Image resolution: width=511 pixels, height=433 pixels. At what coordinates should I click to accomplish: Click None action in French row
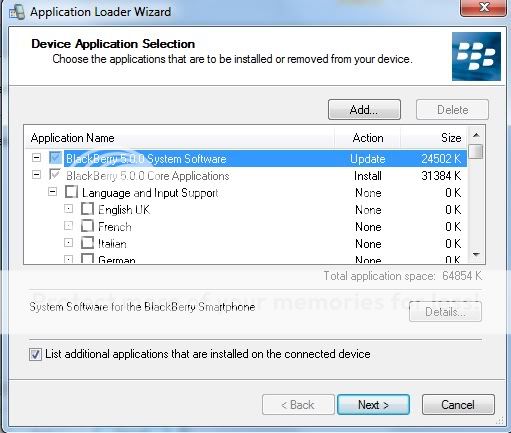click(368, 227)
